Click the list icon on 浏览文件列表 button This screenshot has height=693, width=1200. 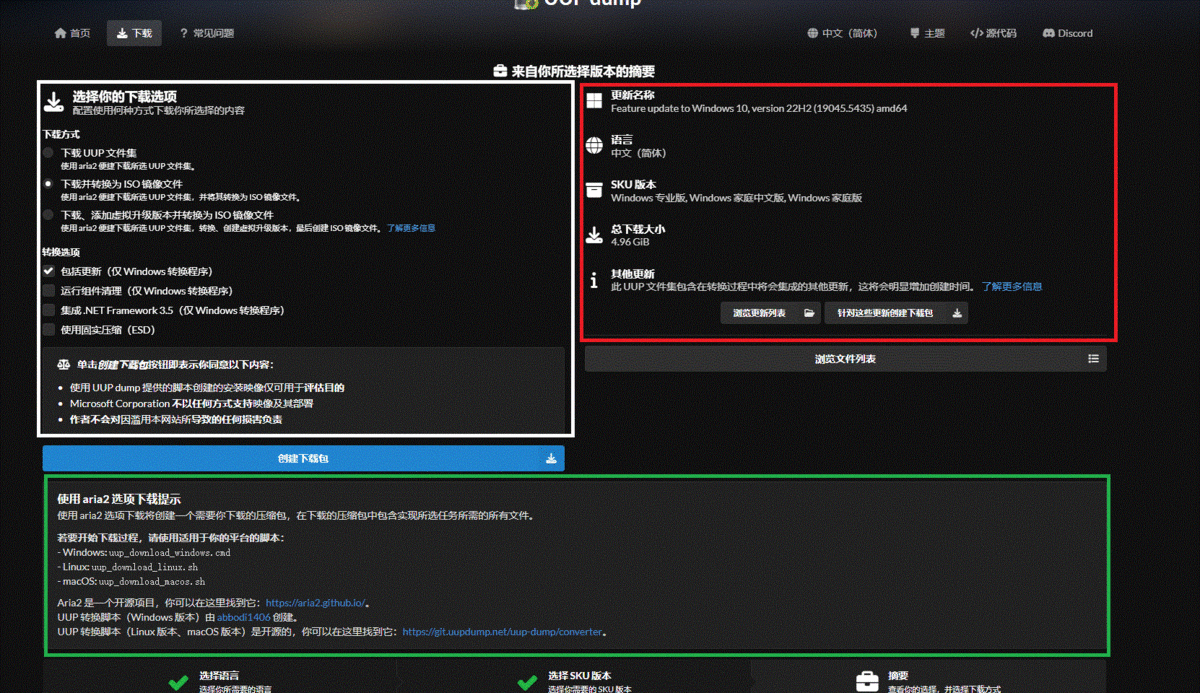(x=1093, y=359)
